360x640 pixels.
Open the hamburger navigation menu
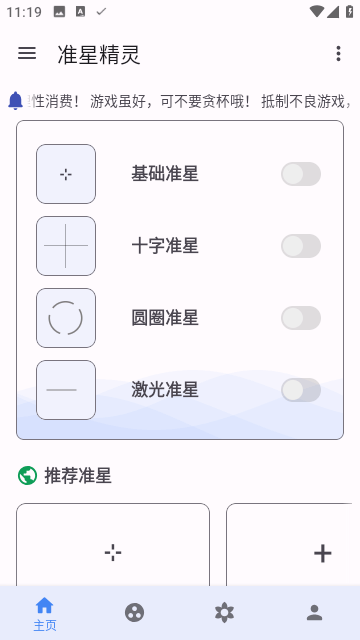pyautogui.click(x=27, y=53)
